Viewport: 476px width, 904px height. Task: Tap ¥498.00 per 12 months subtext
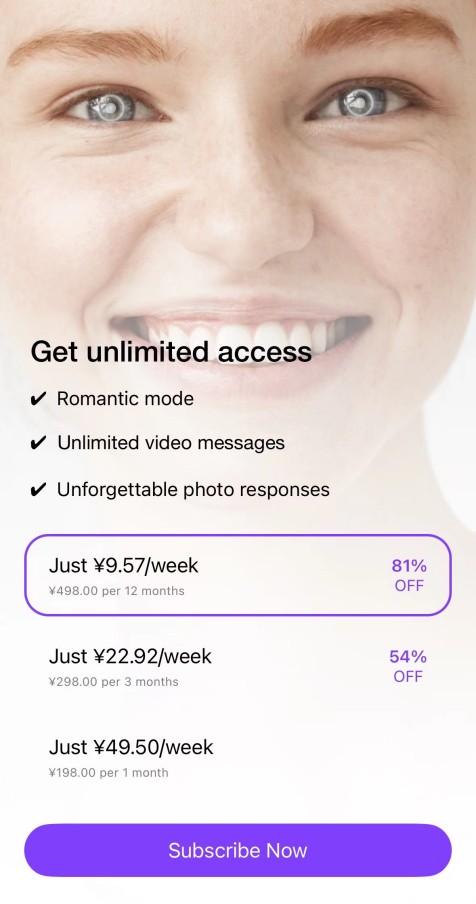[x=116, y=591]
